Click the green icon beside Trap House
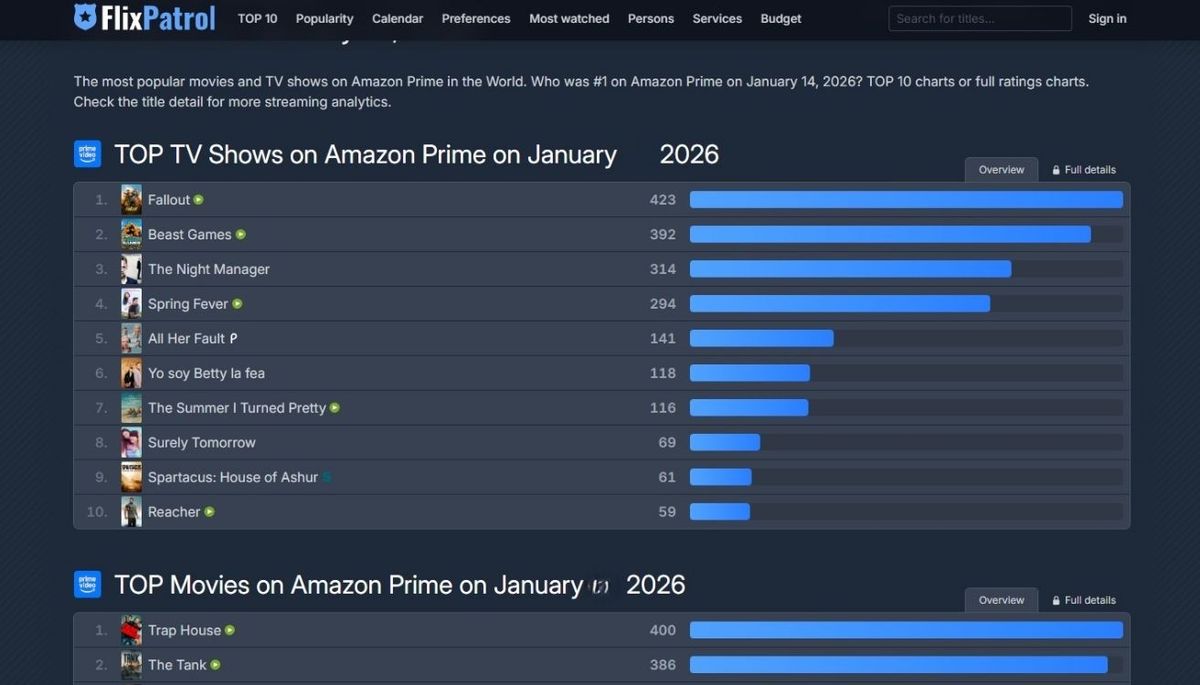 point(230,631)
